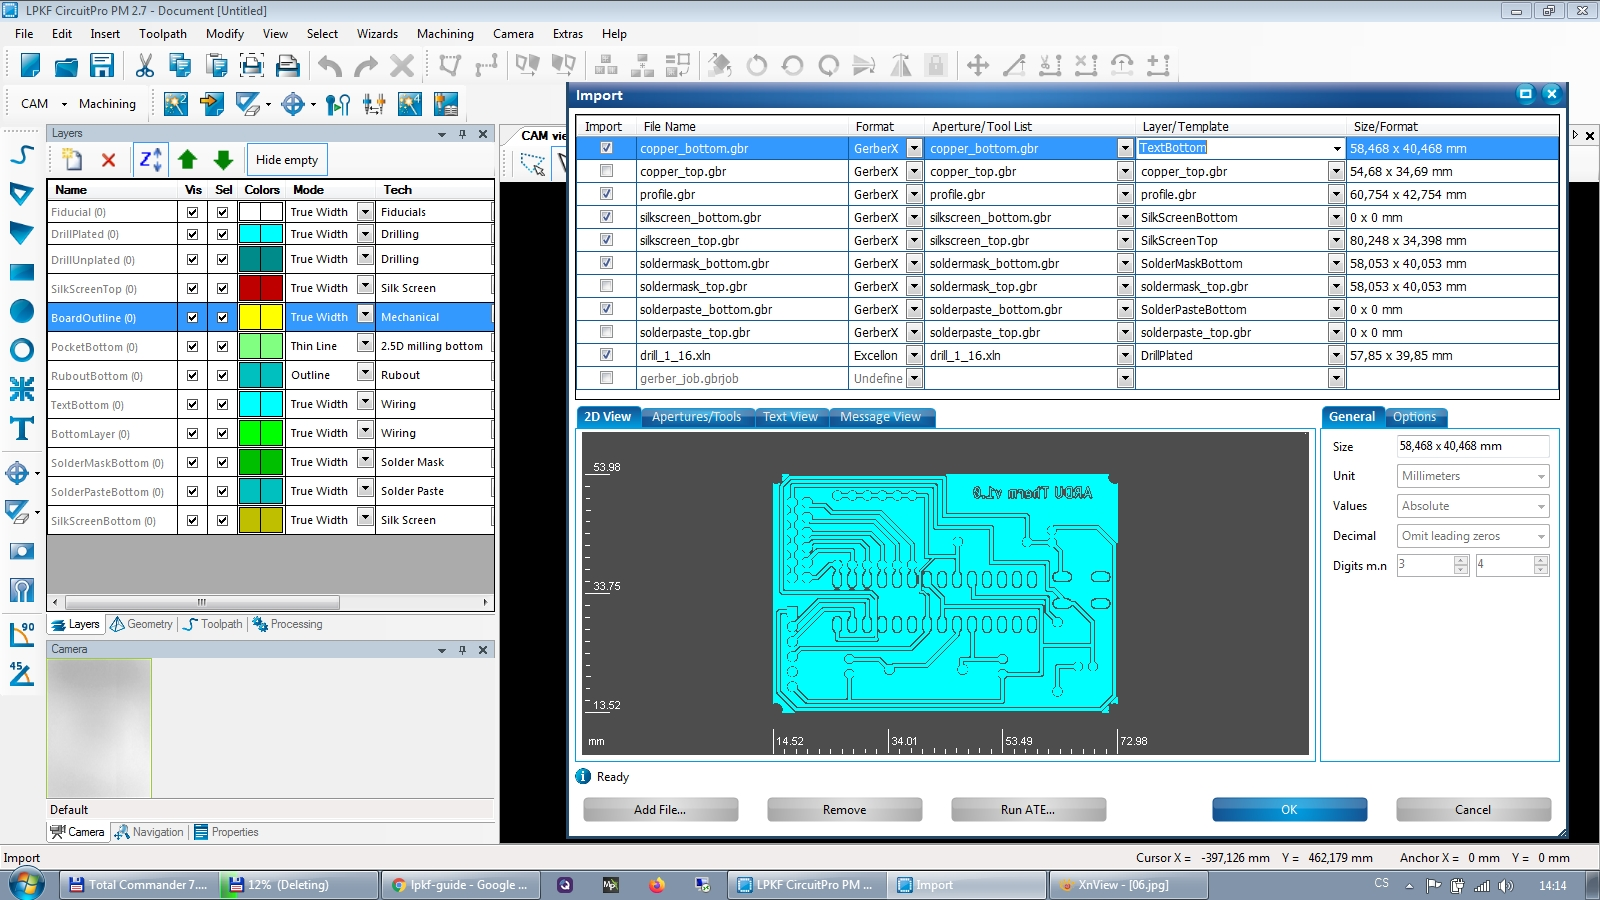Open Mode dropdown for PocketBottom layer

[x=365, y=345]
